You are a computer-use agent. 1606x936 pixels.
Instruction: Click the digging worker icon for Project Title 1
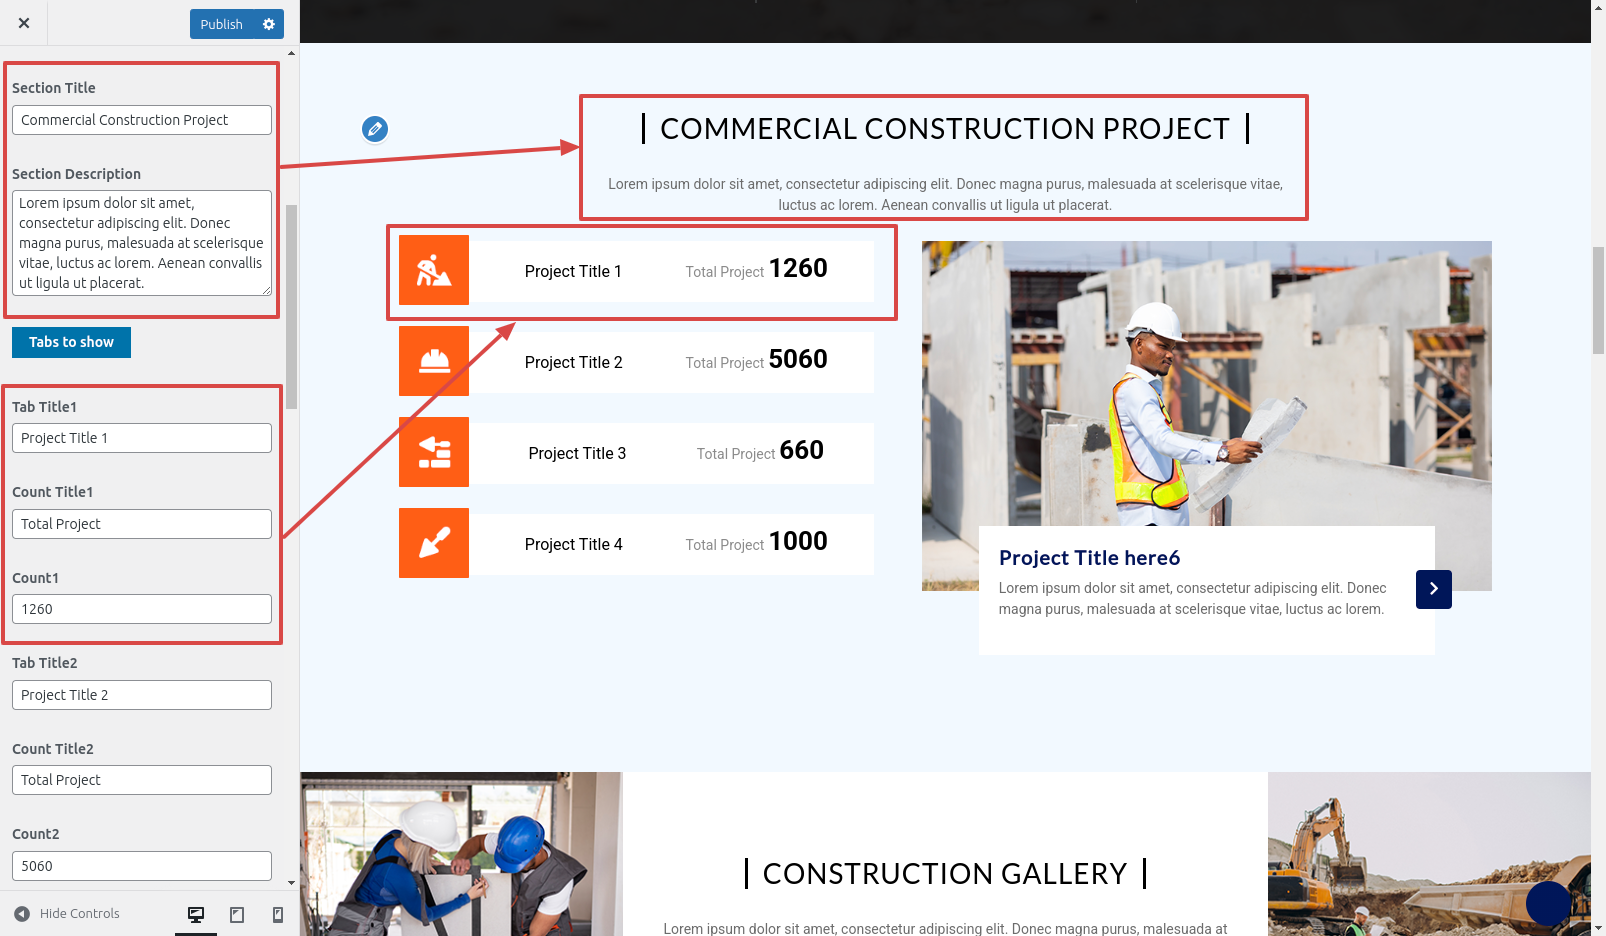point(434,270)
